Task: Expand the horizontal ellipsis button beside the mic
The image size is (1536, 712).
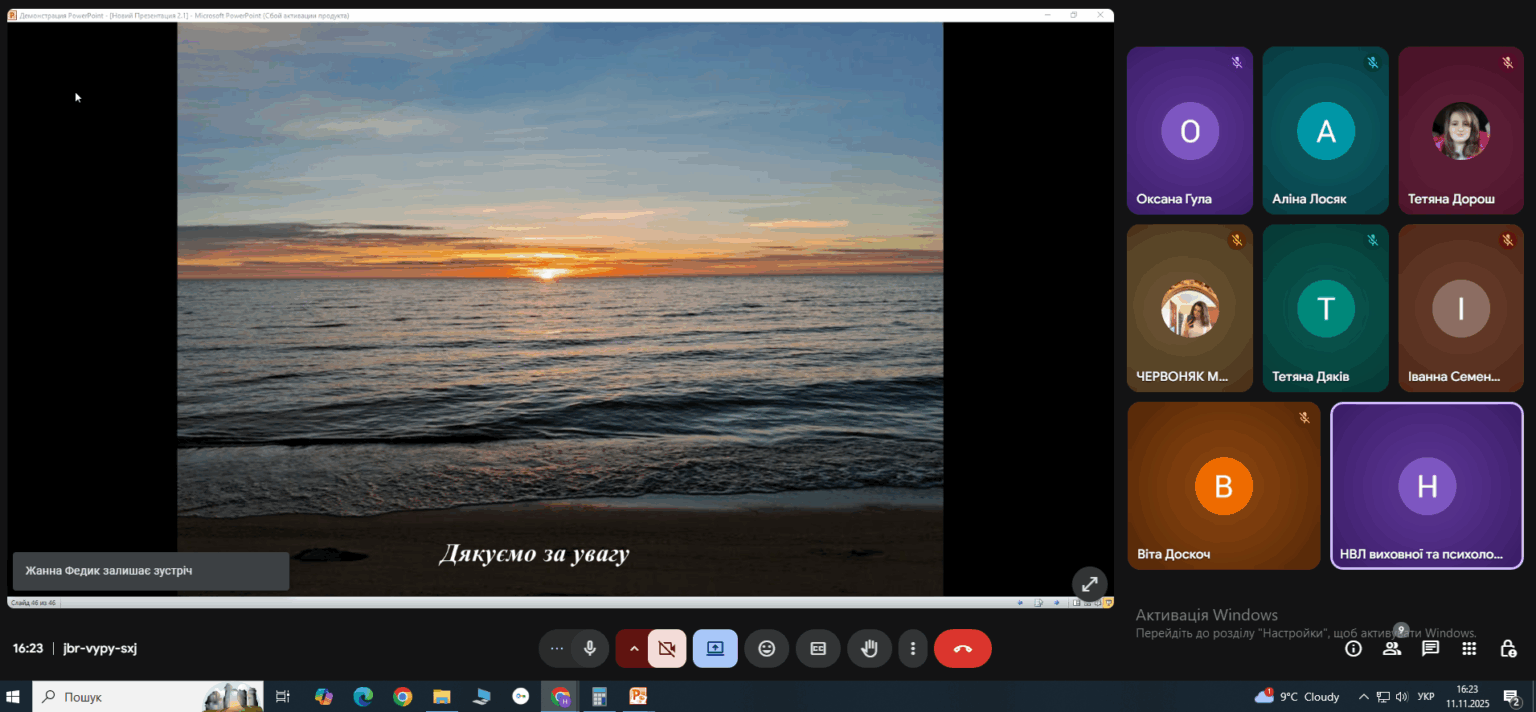Action: point(557,648)
